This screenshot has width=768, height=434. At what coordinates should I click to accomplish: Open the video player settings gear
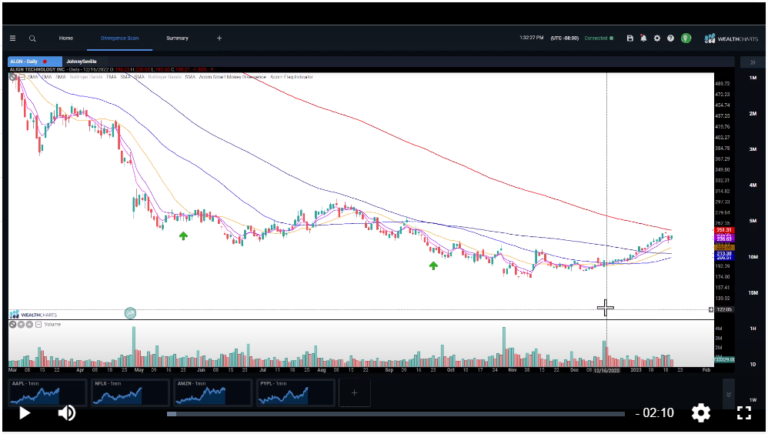tap(701, 412)
